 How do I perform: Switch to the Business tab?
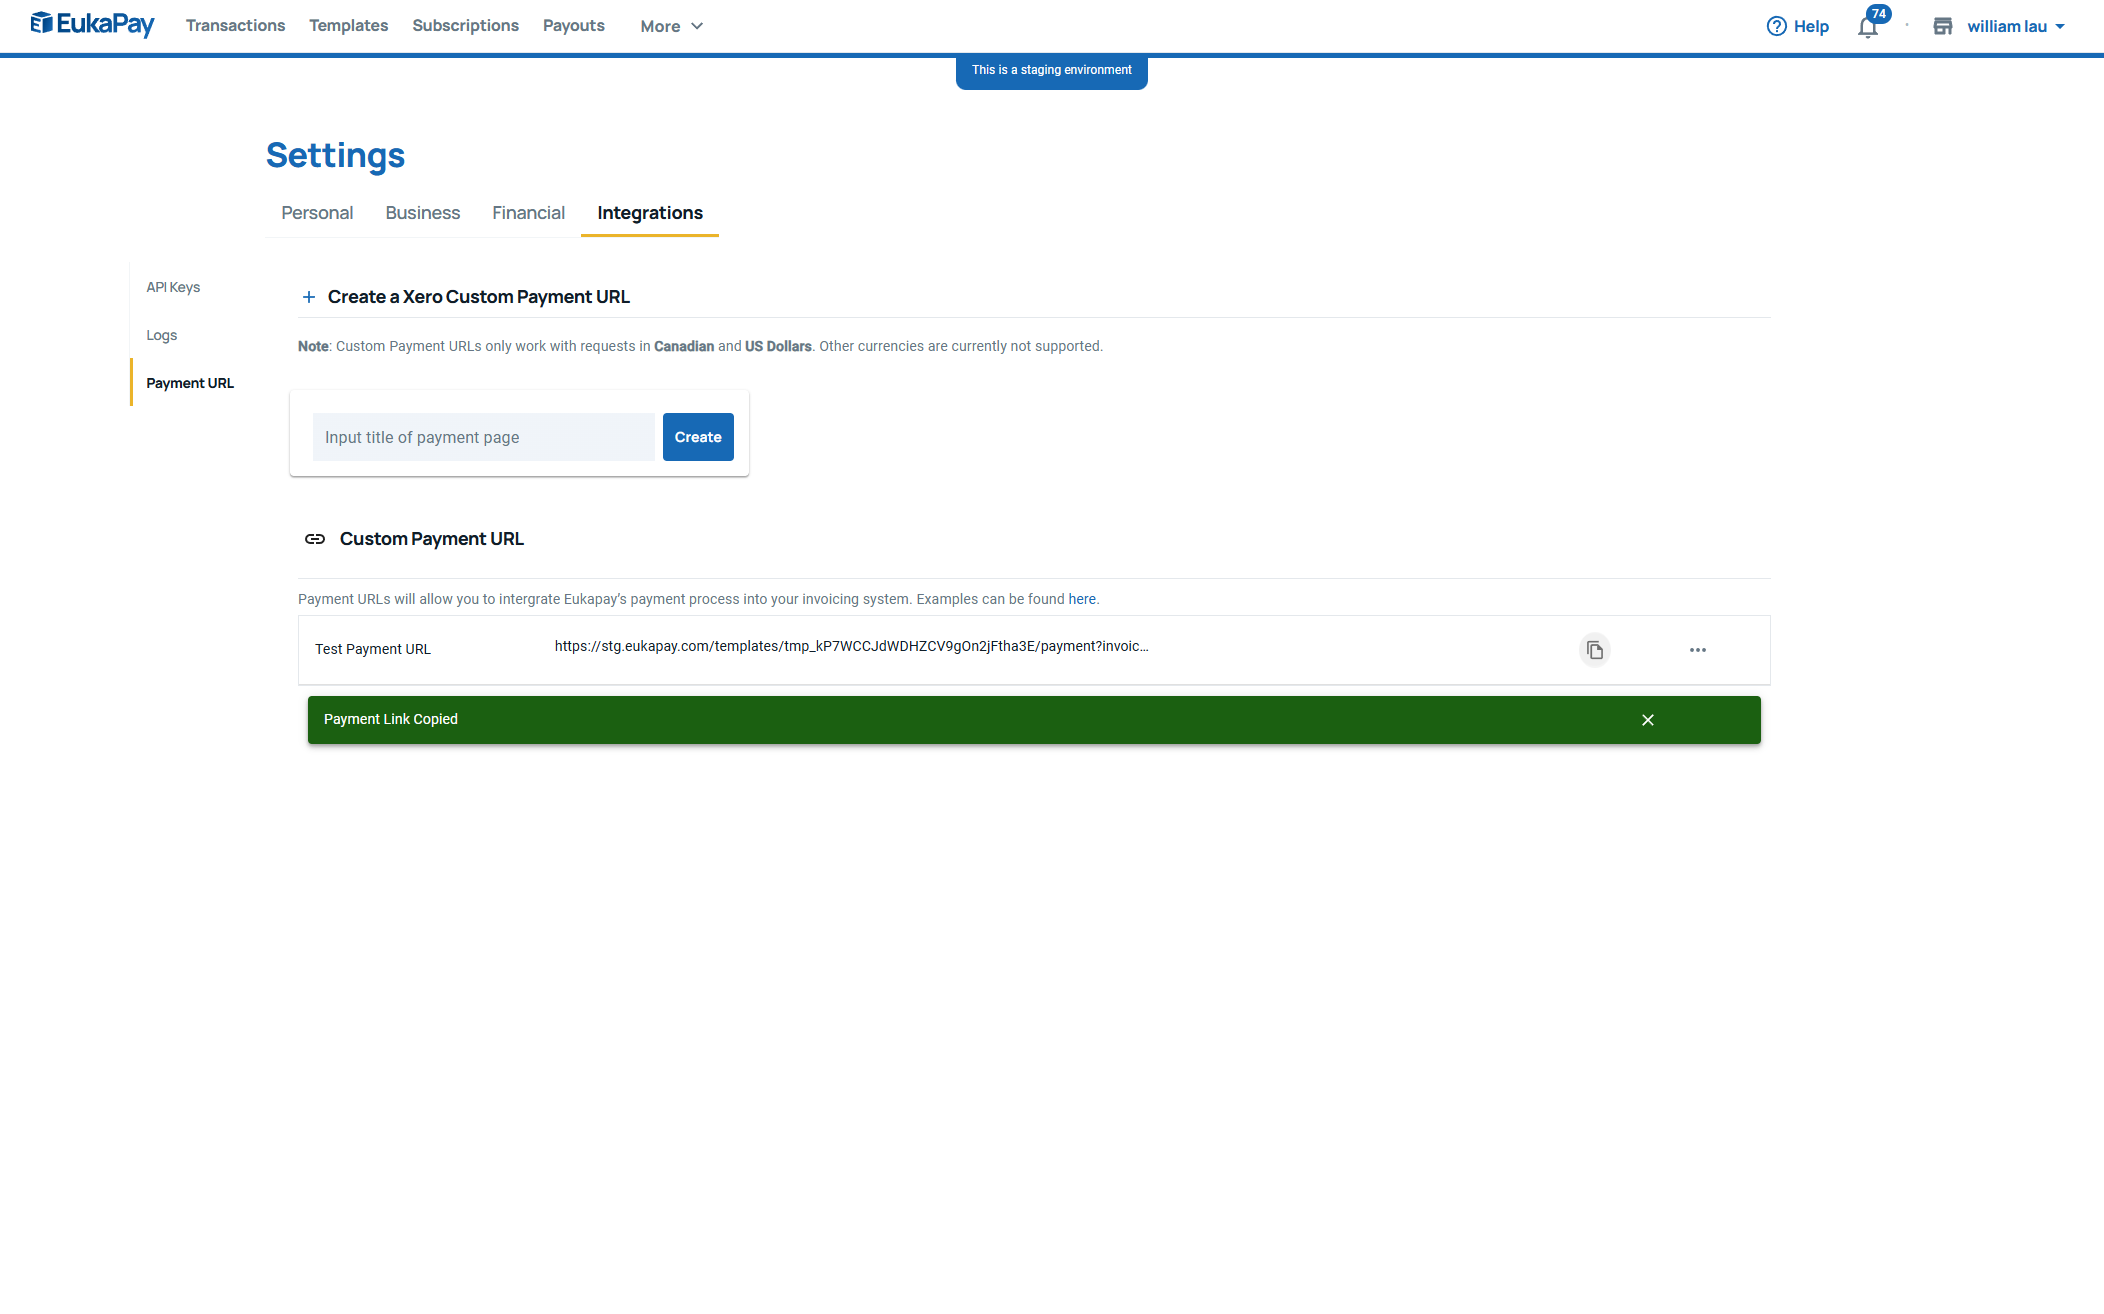pos(422,213)
